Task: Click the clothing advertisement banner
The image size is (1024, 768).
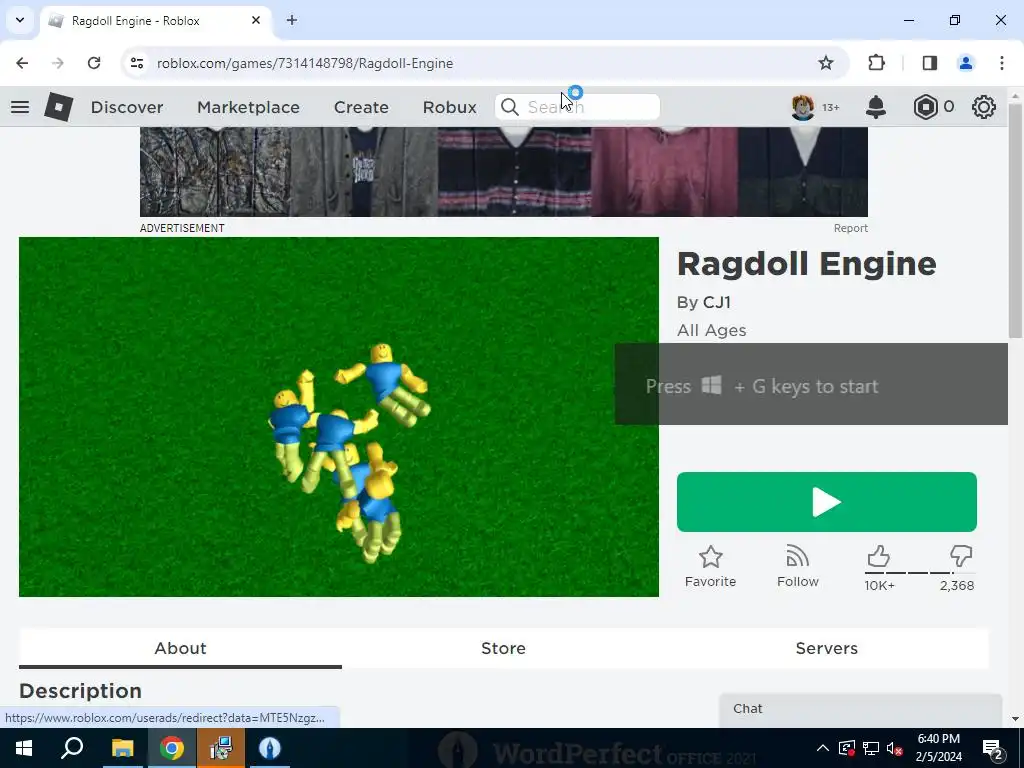Action: (x=504, y=172)
